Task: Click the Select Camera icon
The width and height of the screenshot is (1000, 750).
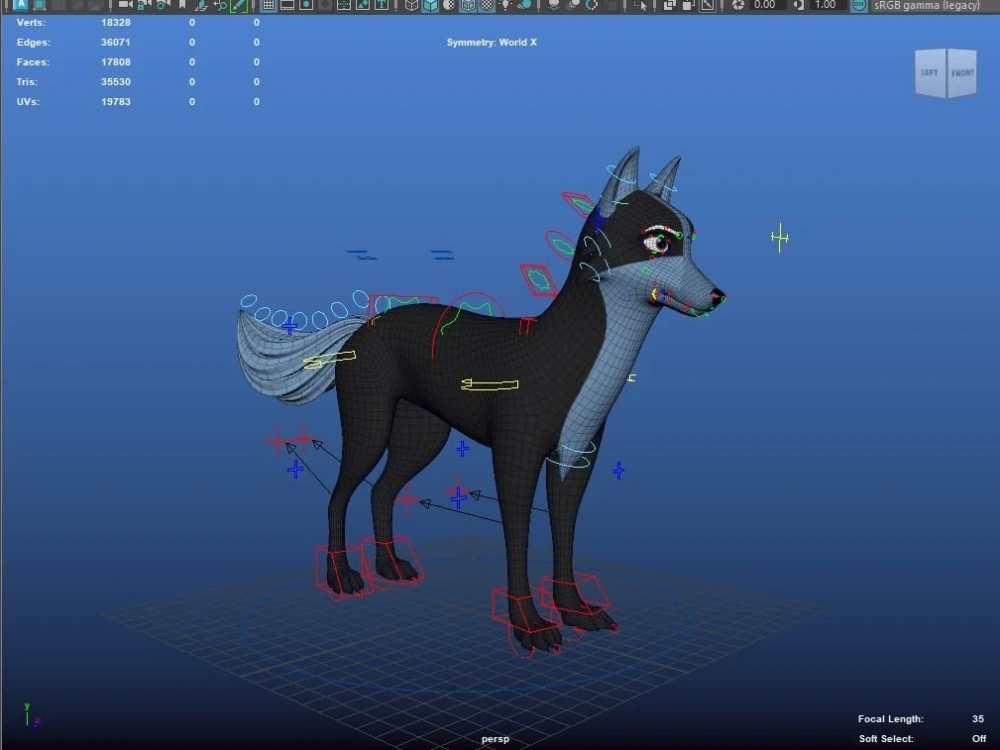Action: pos(126,4)
